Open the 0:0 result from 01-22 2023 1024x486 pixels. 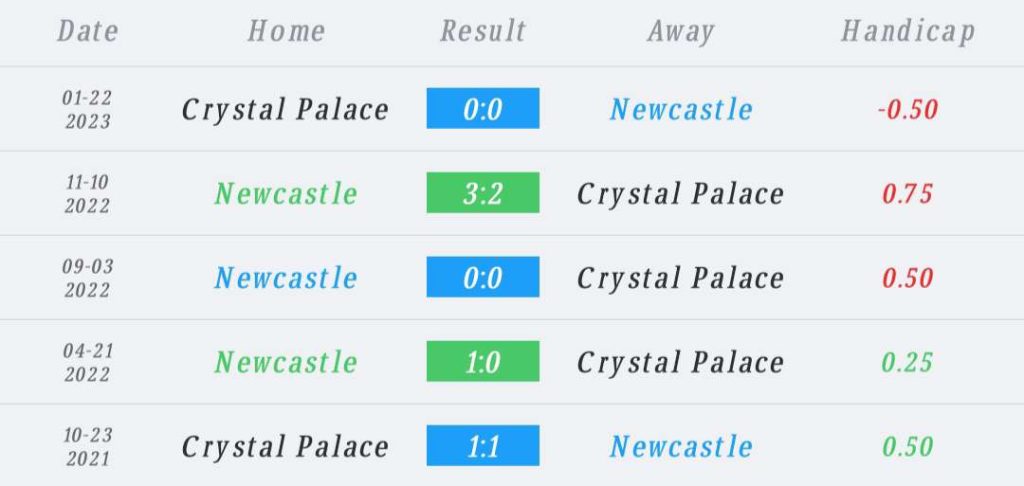483,108
